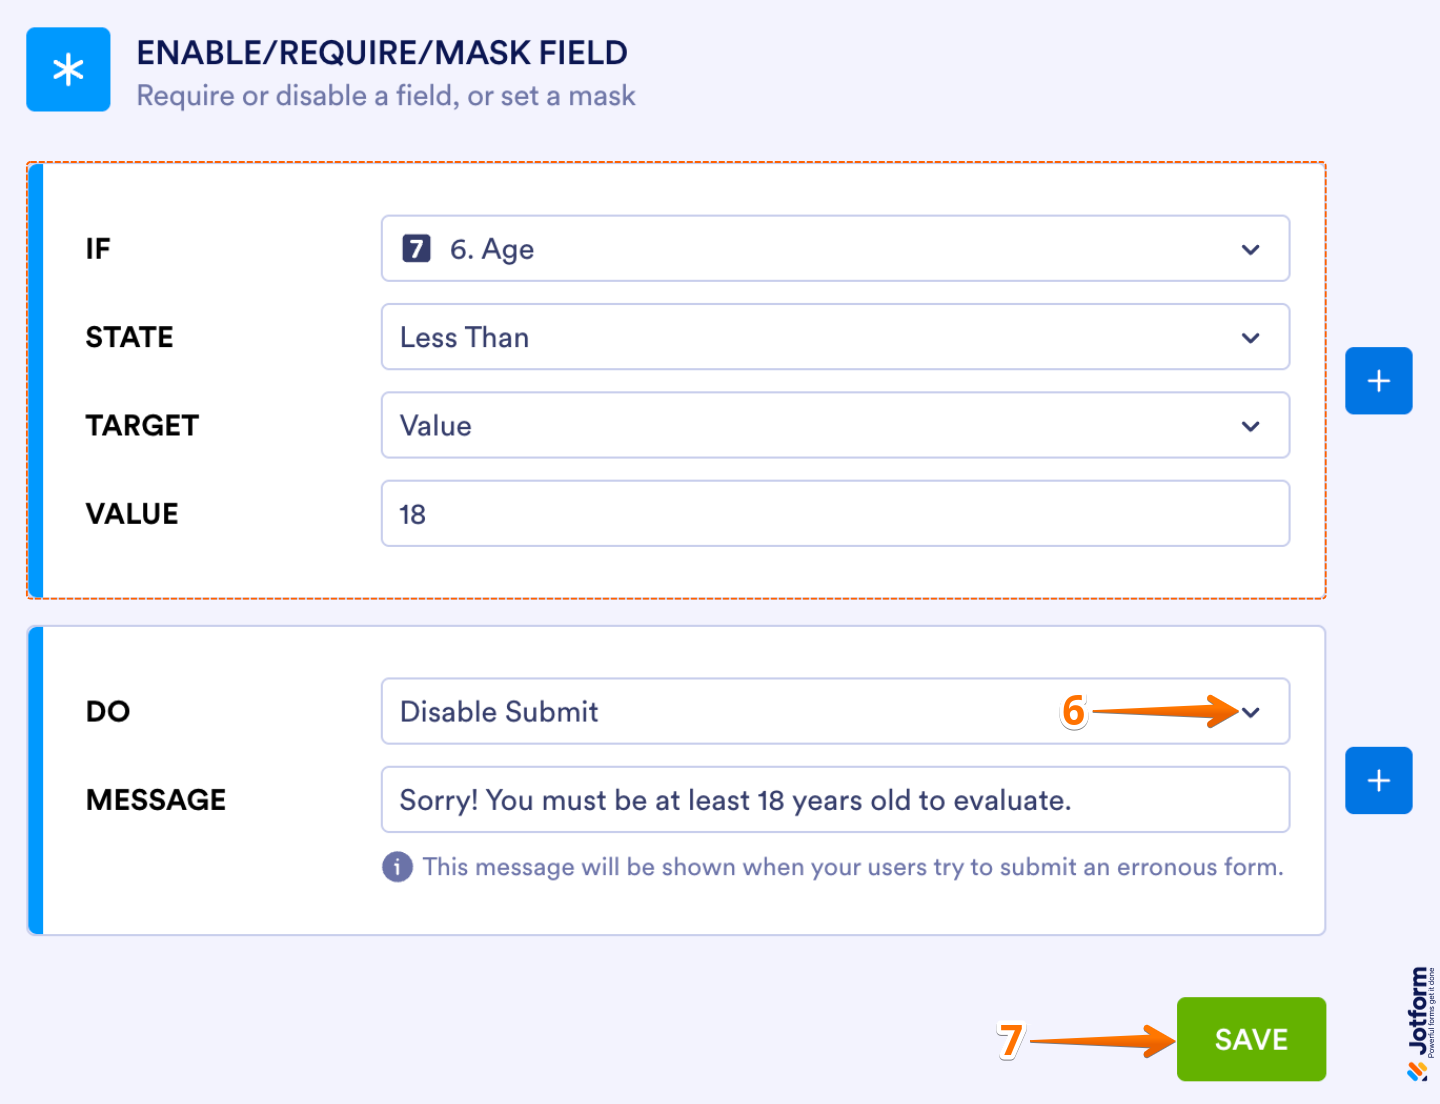The height and width of the screenshot is (1104, 1440).
Task: Click the chevron on the Disable Submit dropdown
Action: [x=1250, y=711]
